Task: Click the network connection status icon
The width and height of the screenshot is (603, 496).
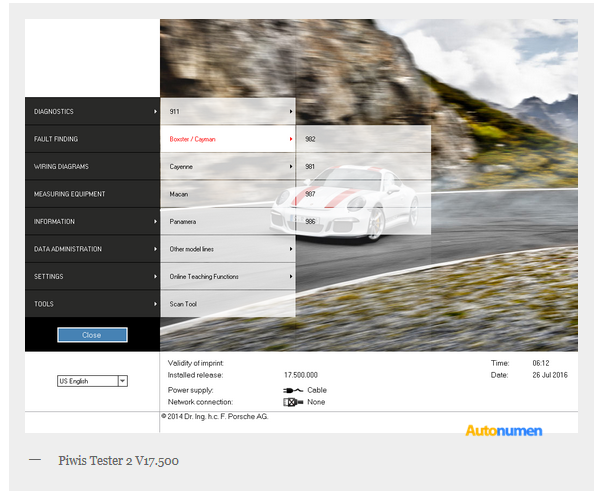Action: pos(293,402)
